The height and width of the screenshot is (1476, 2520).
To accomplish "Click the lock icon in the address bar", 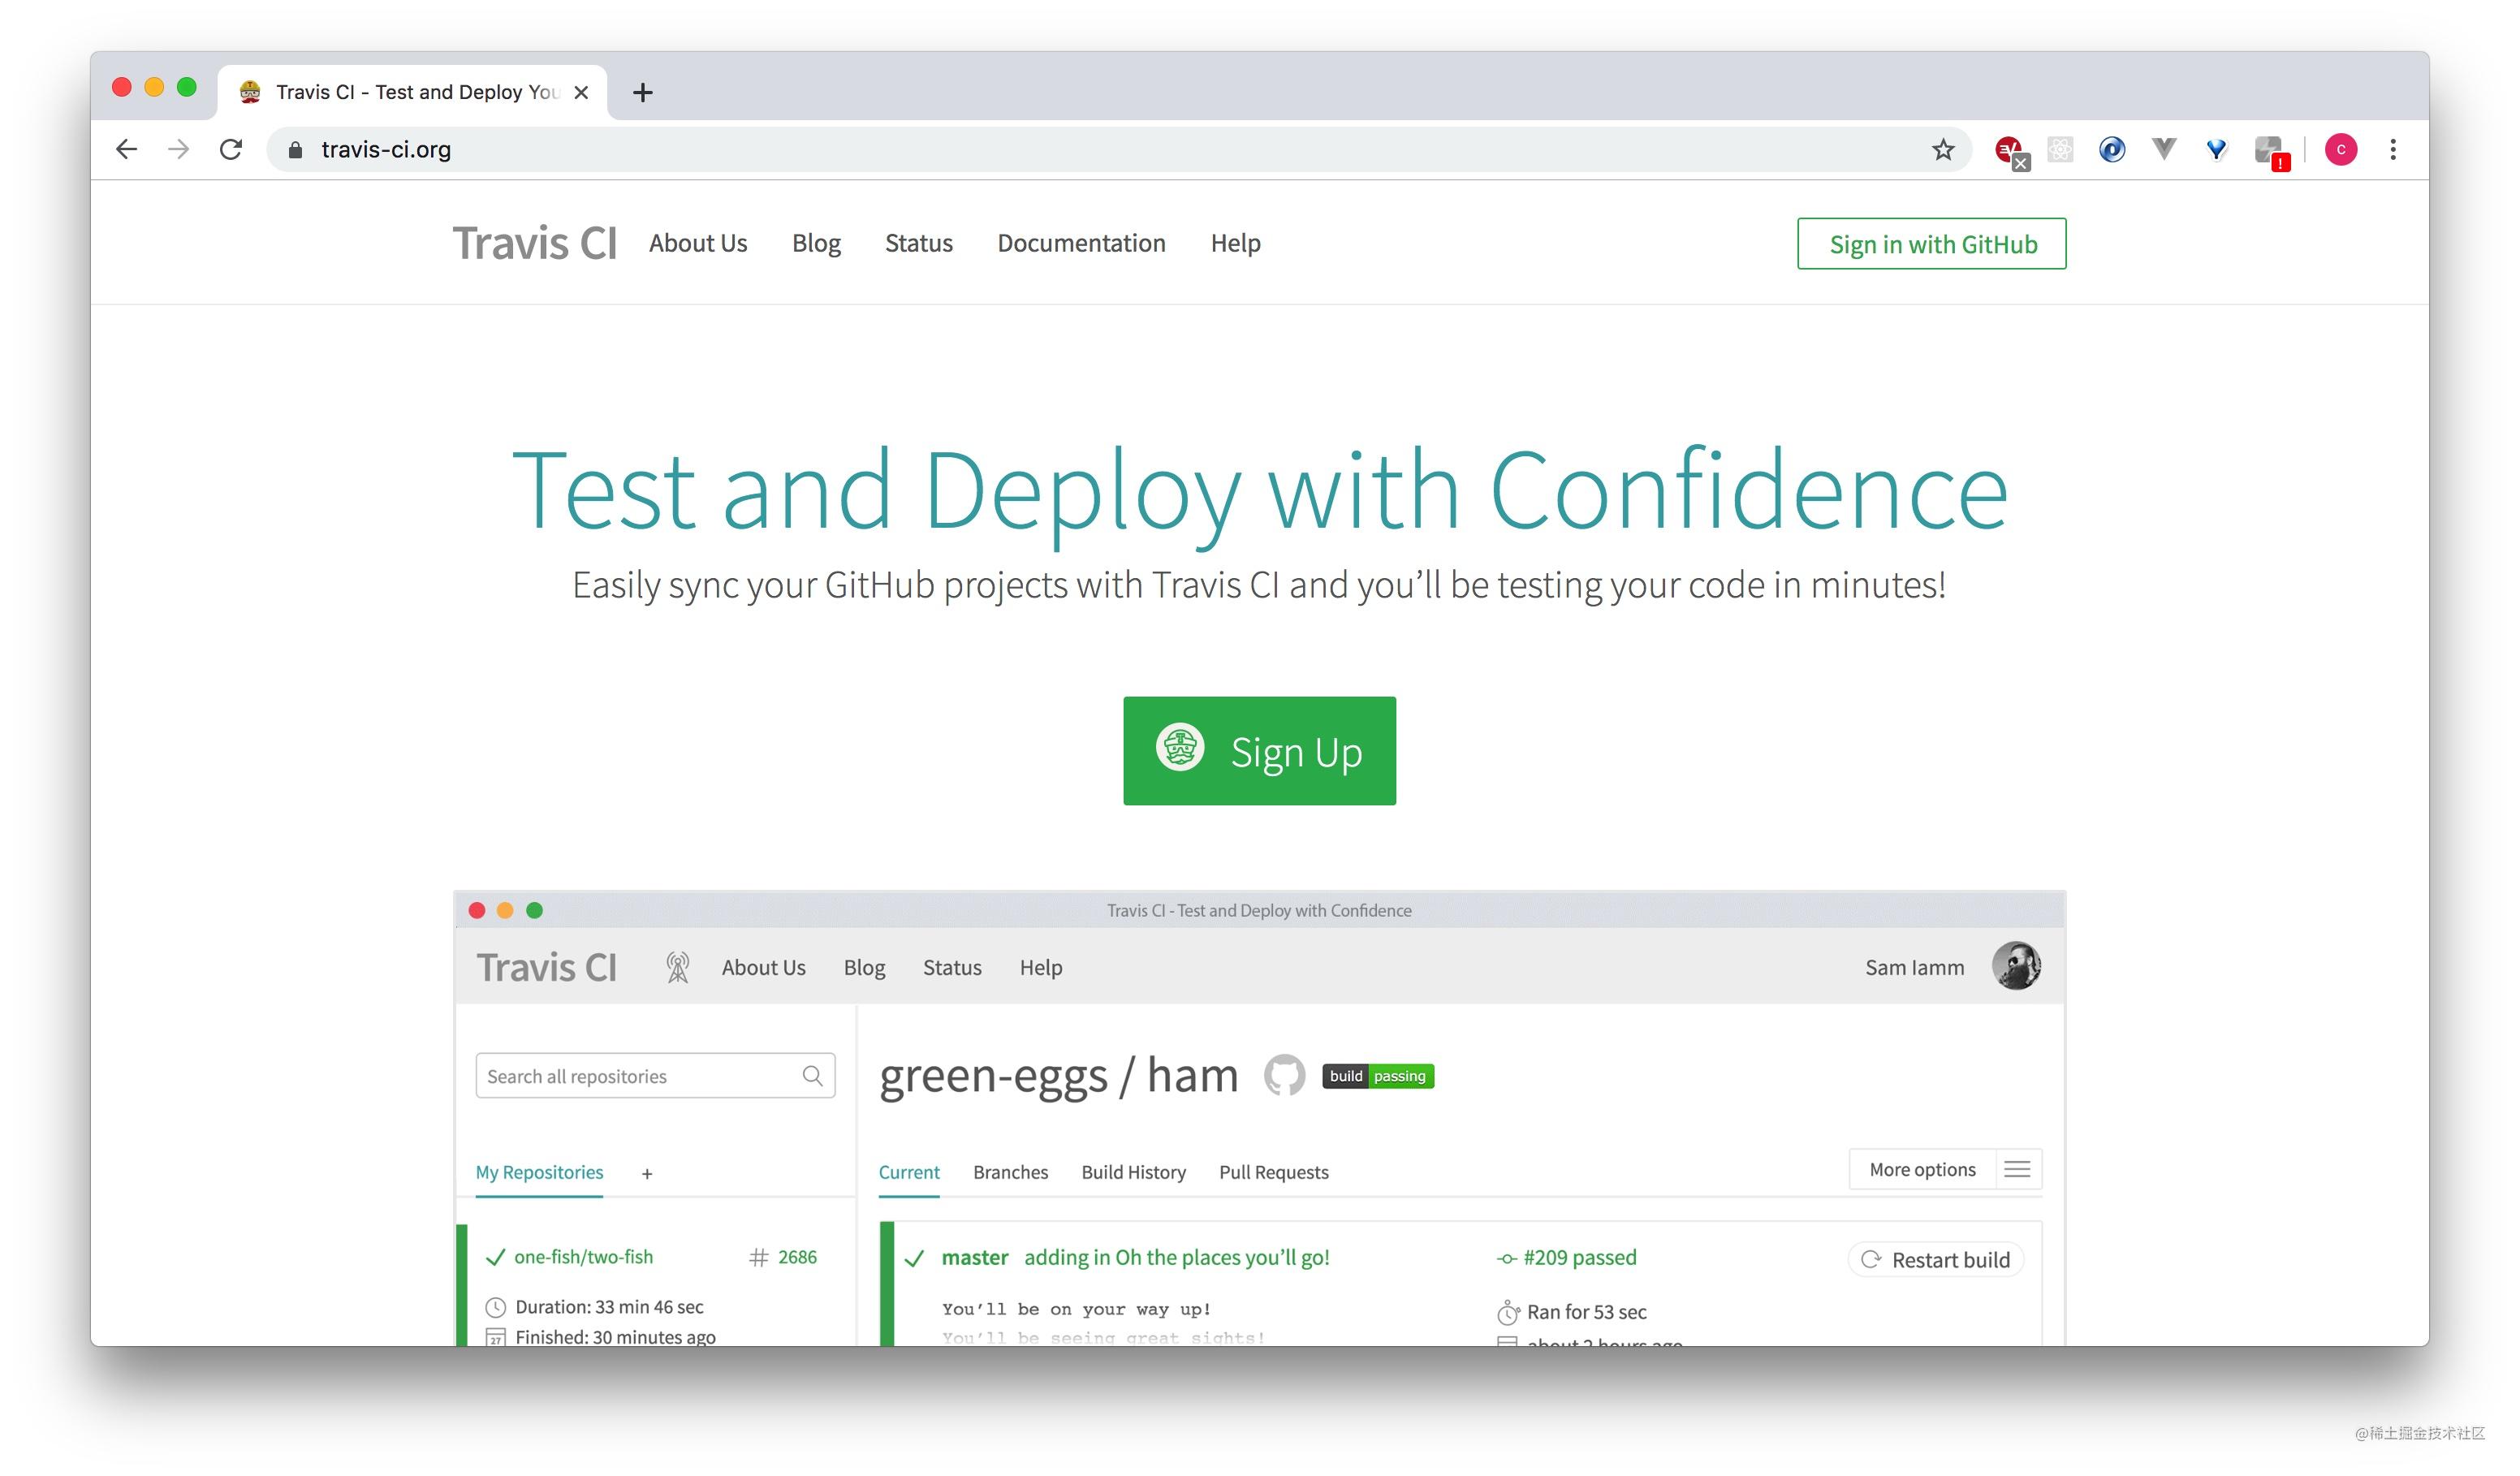I will tap(294, 149).
